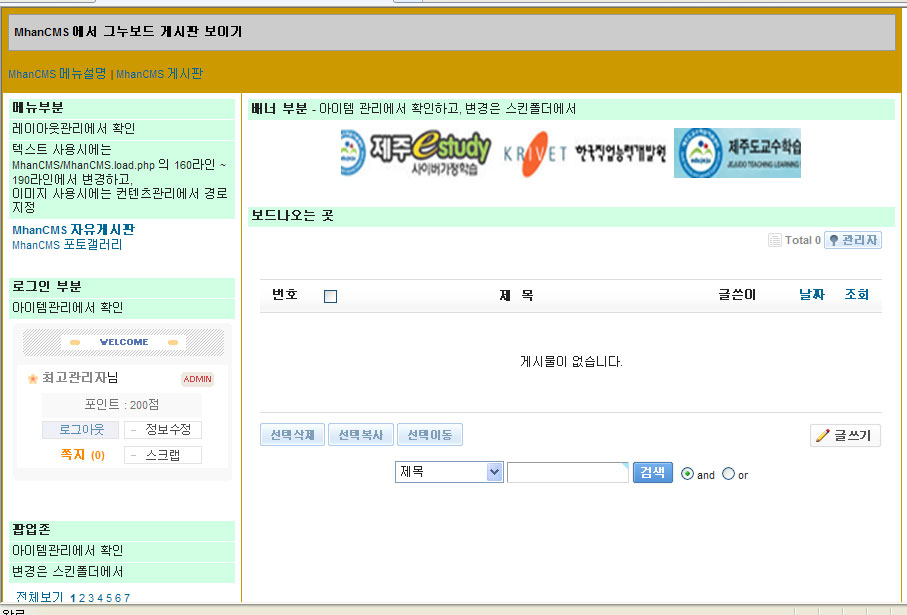Click the 제주도교수학습 banner image
907x615 pixels.
click(x=737, y=153)
